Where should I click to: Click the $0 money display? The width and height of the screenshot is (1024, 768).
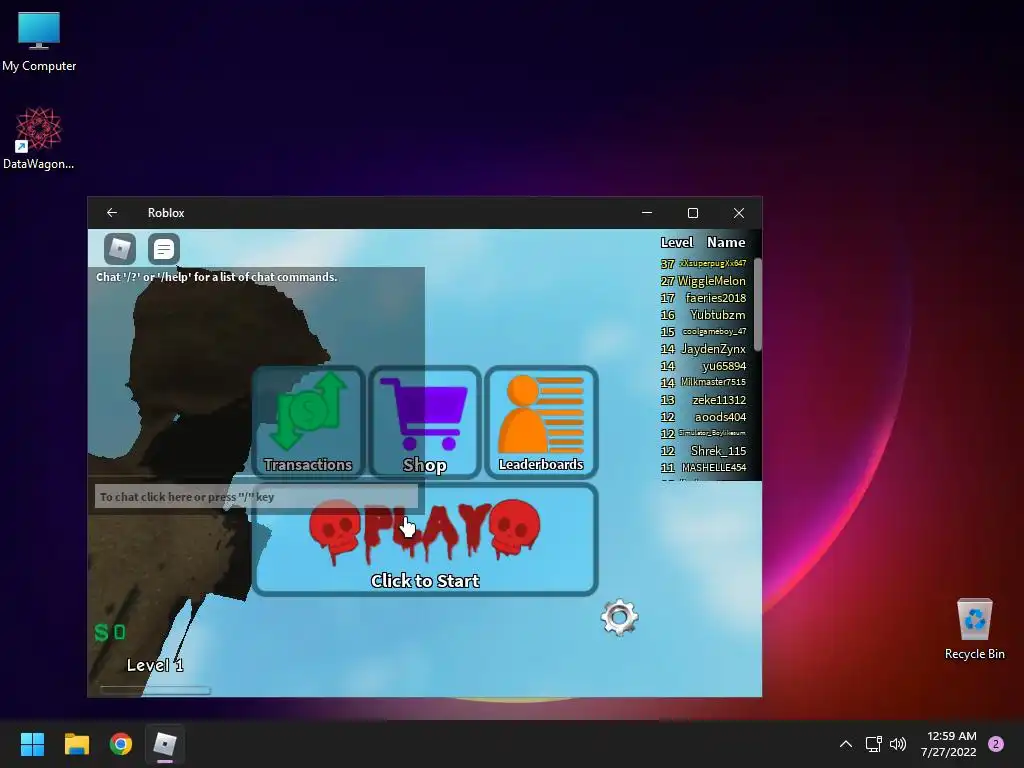110,632
